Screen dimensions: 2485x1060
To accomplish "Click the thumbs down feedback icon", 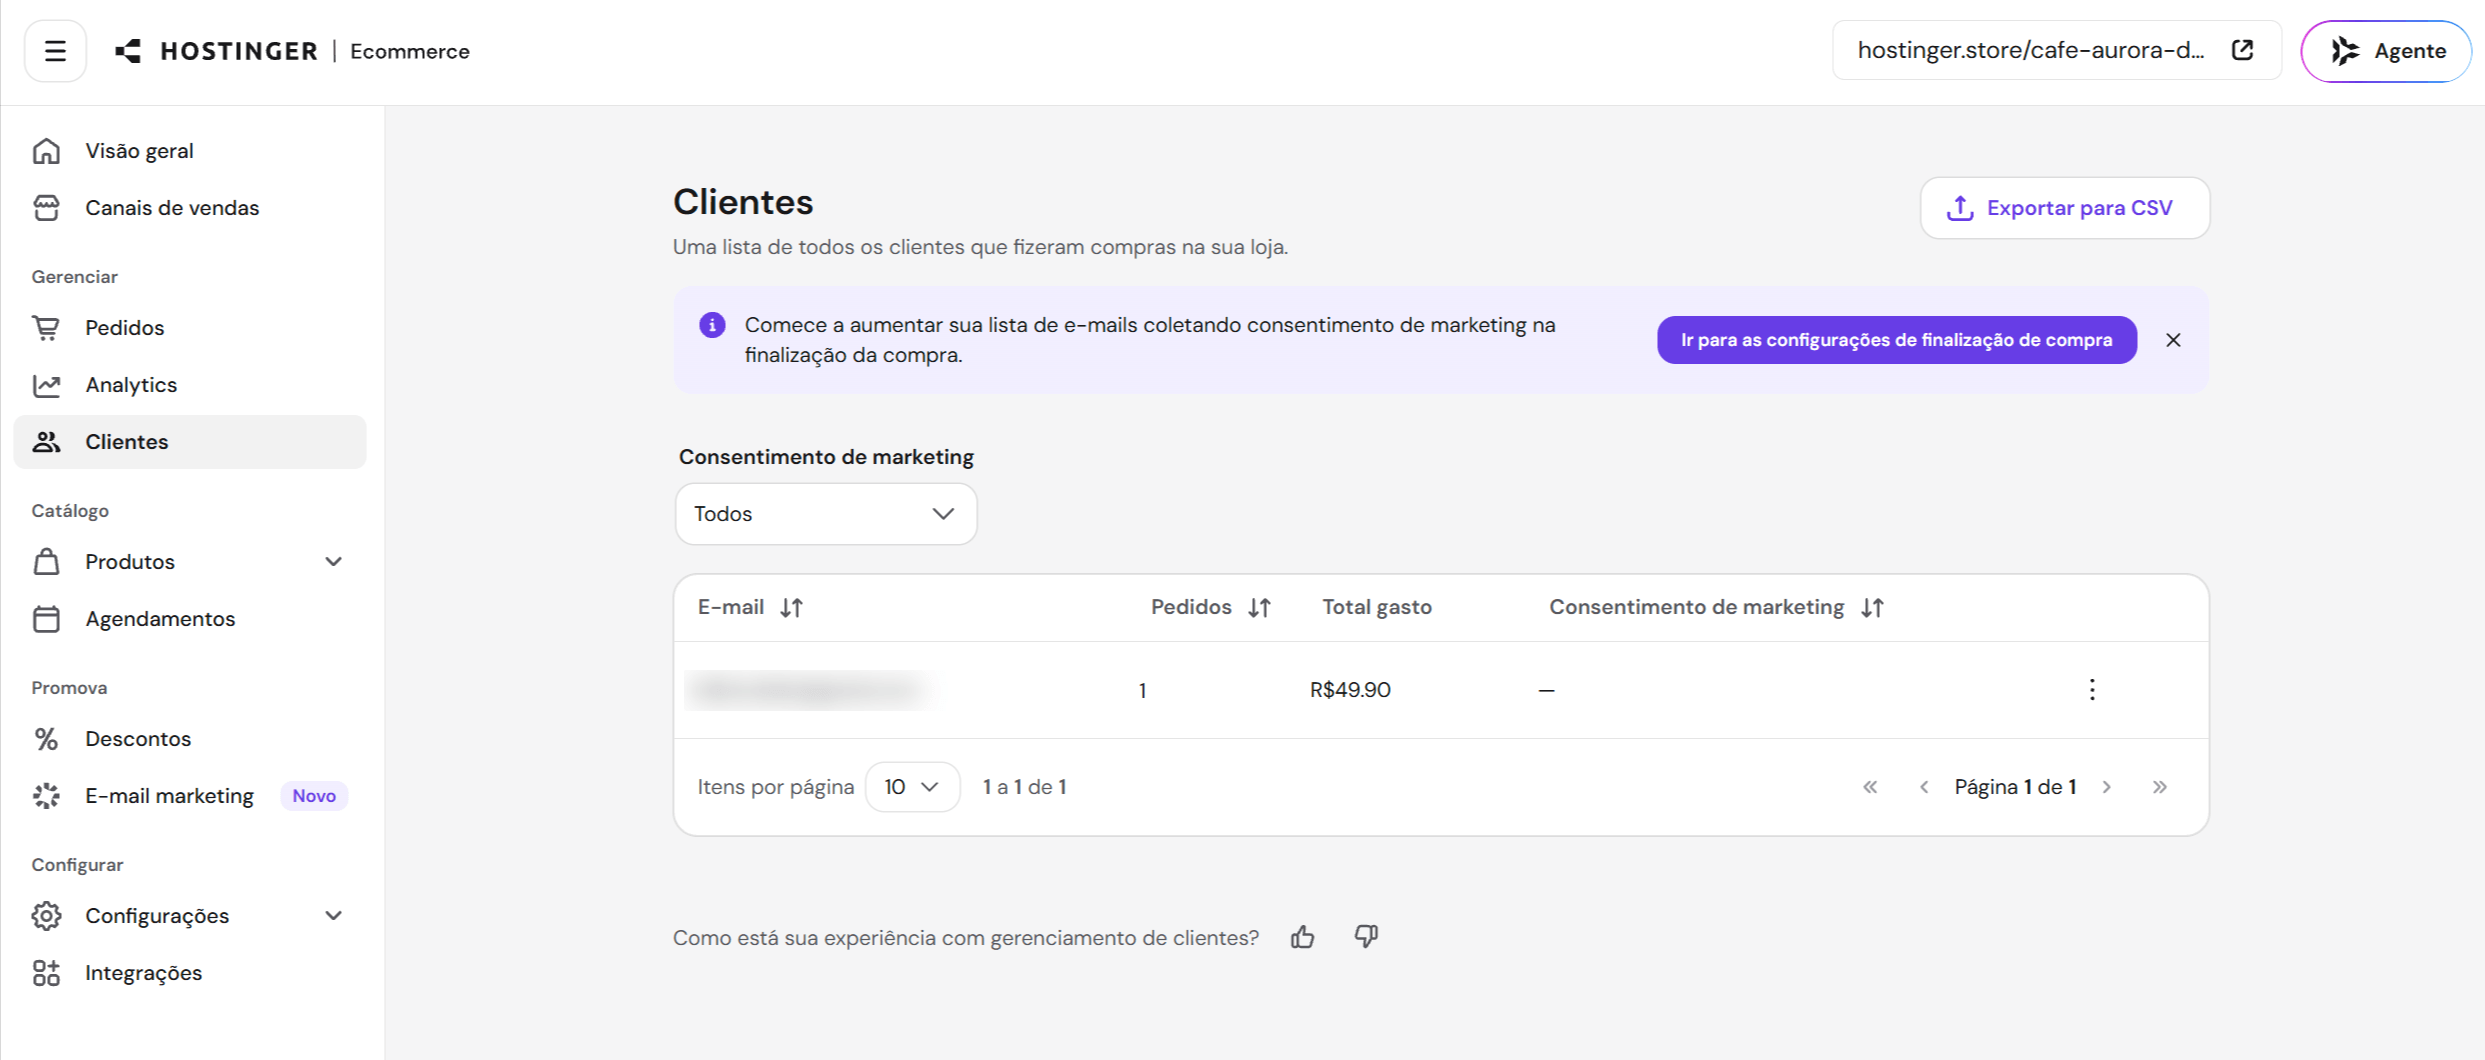I will (1366, 937).
